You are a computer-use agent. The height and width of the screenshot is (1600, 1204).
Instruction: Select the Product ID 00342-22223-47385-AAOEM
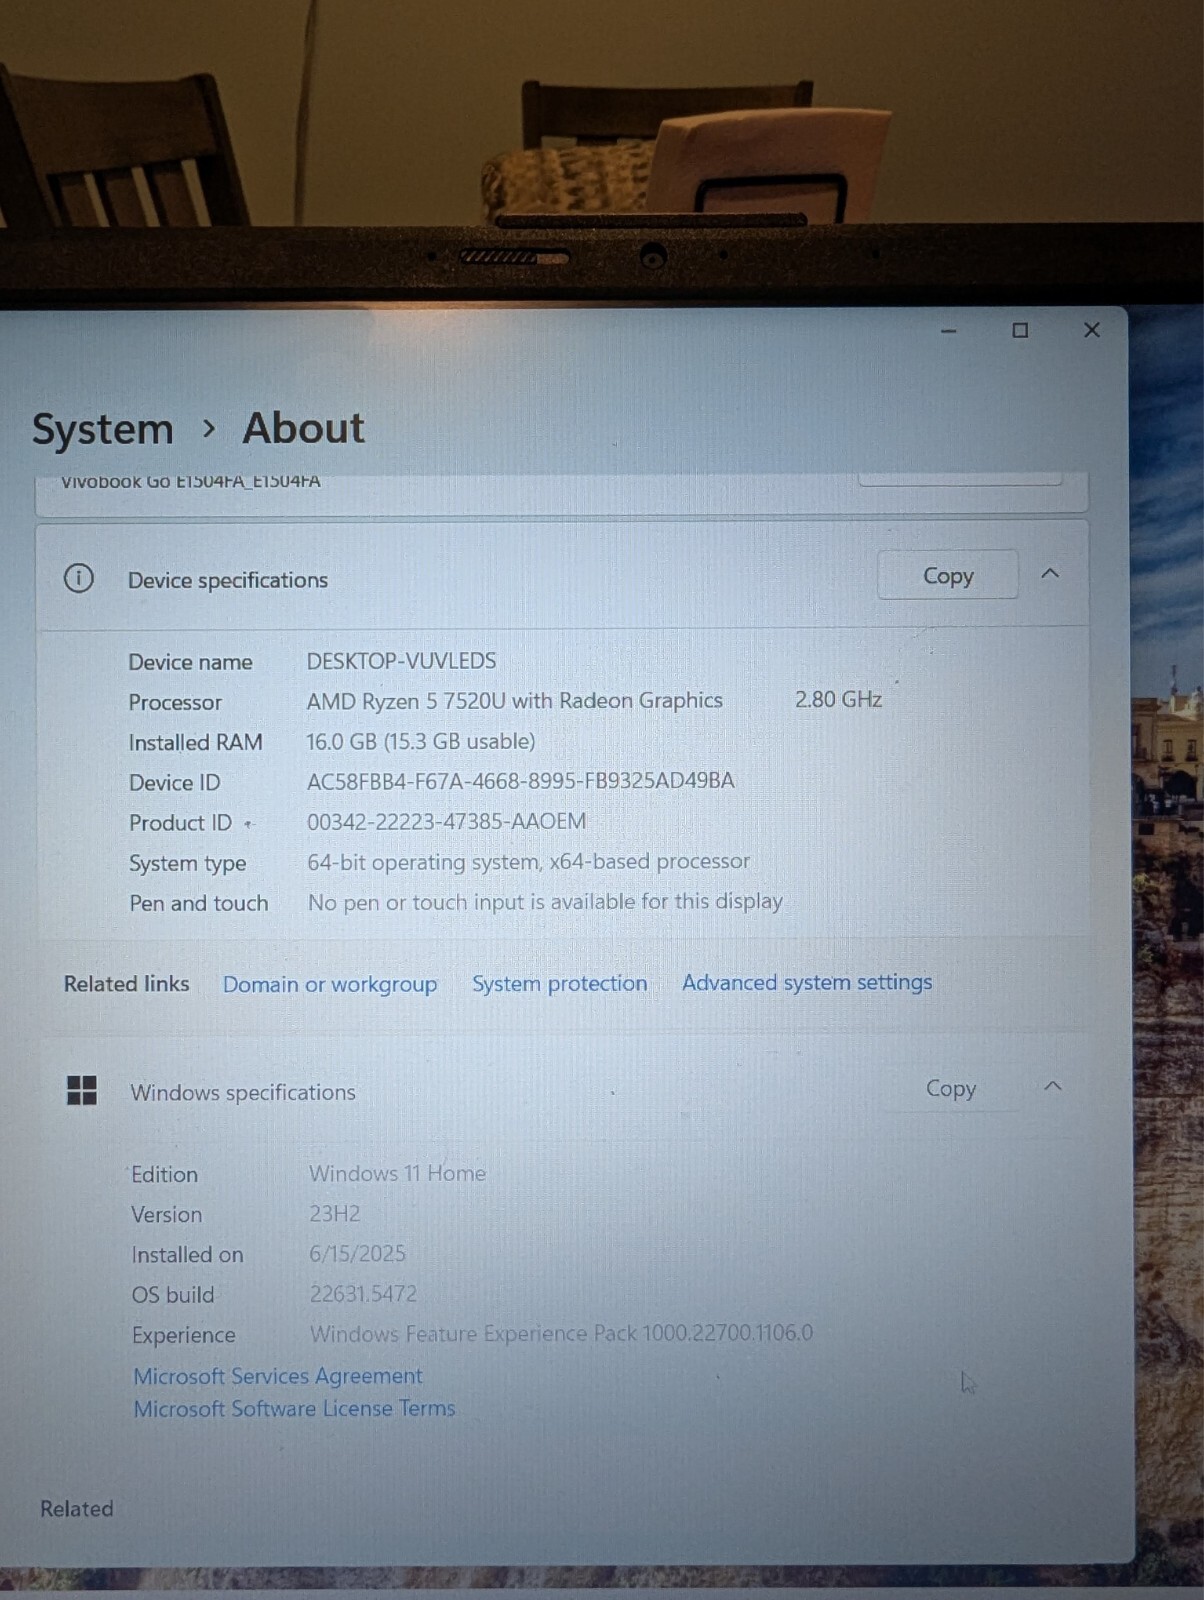pyautogui.click(x=446, y=821)
